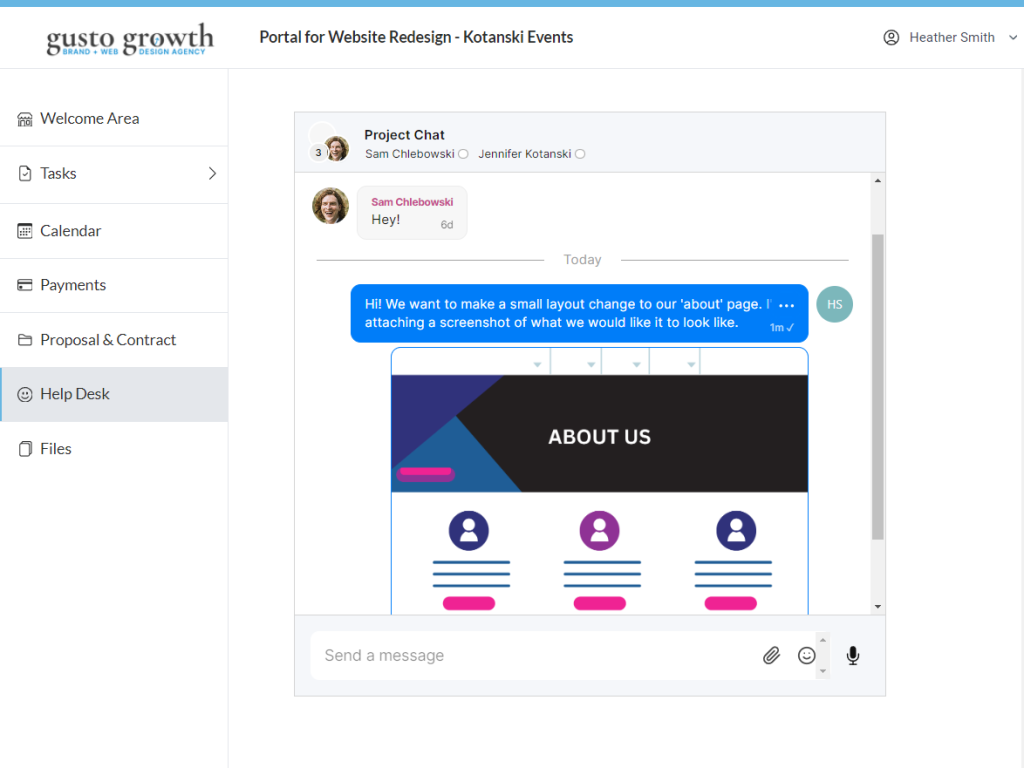Open Proposal & Contract section
This screenshot has height=768, width=1024.
[114, 340]
